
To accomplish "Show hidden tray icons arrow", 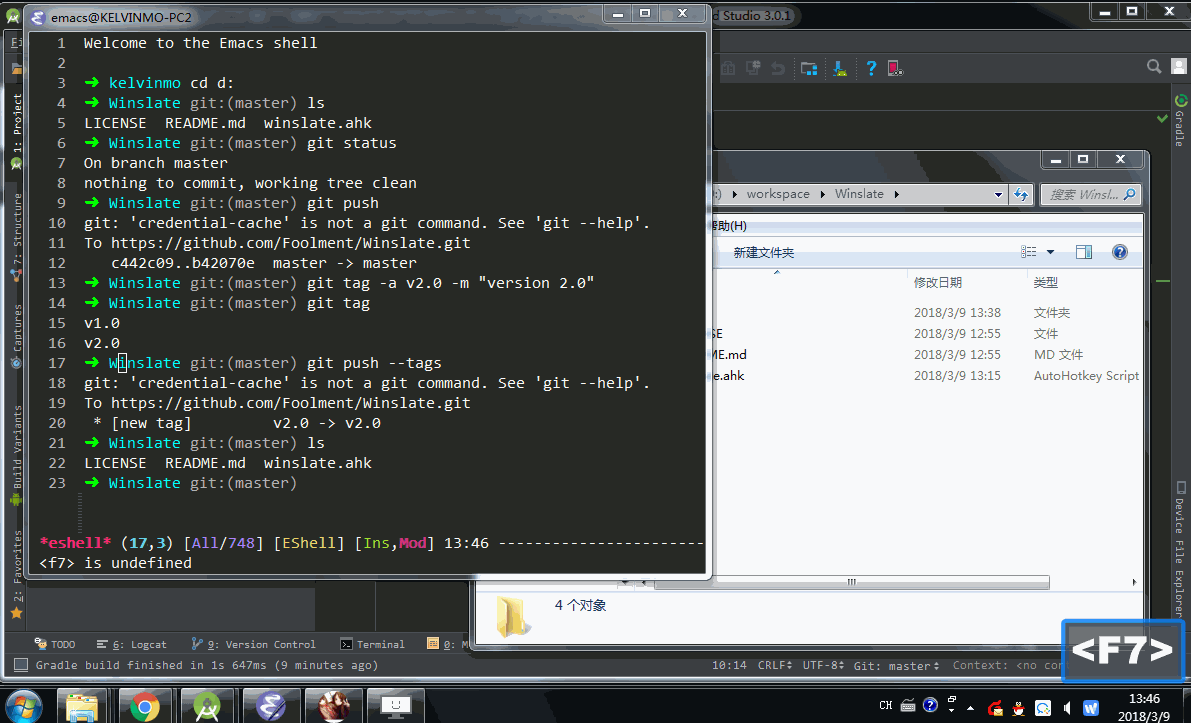I will pyautogui.click(x=970, y=708).
